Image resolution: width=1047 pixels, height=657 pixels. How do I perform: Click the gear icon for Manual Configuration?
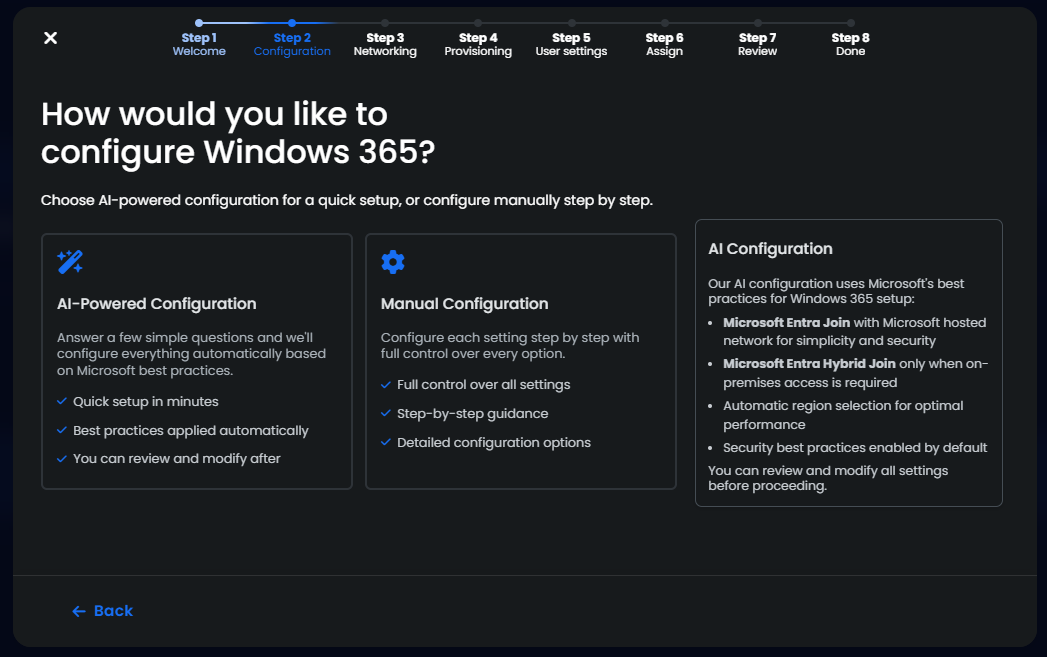(393, 262)
